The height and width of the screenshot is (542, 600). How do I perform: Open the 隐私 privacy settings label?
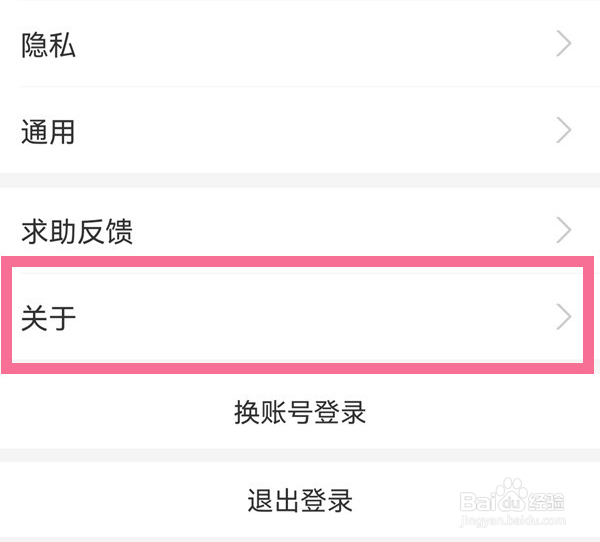coord(48,45)
